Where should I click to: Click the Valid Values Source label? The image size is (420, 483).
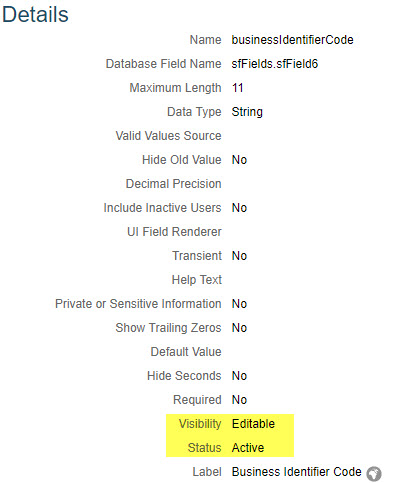coord(168,136)
